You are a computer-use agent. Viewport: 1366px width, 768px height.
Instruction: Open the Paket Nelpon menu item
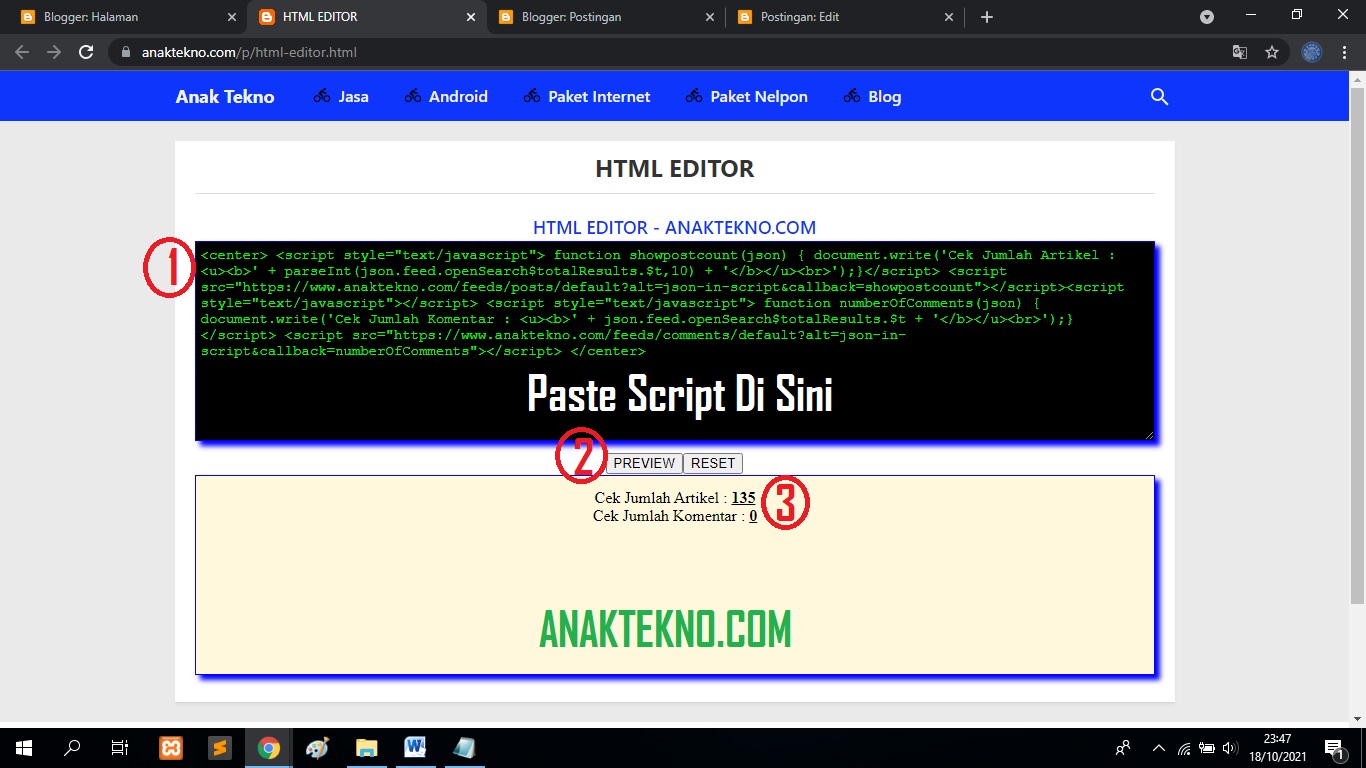759,97
